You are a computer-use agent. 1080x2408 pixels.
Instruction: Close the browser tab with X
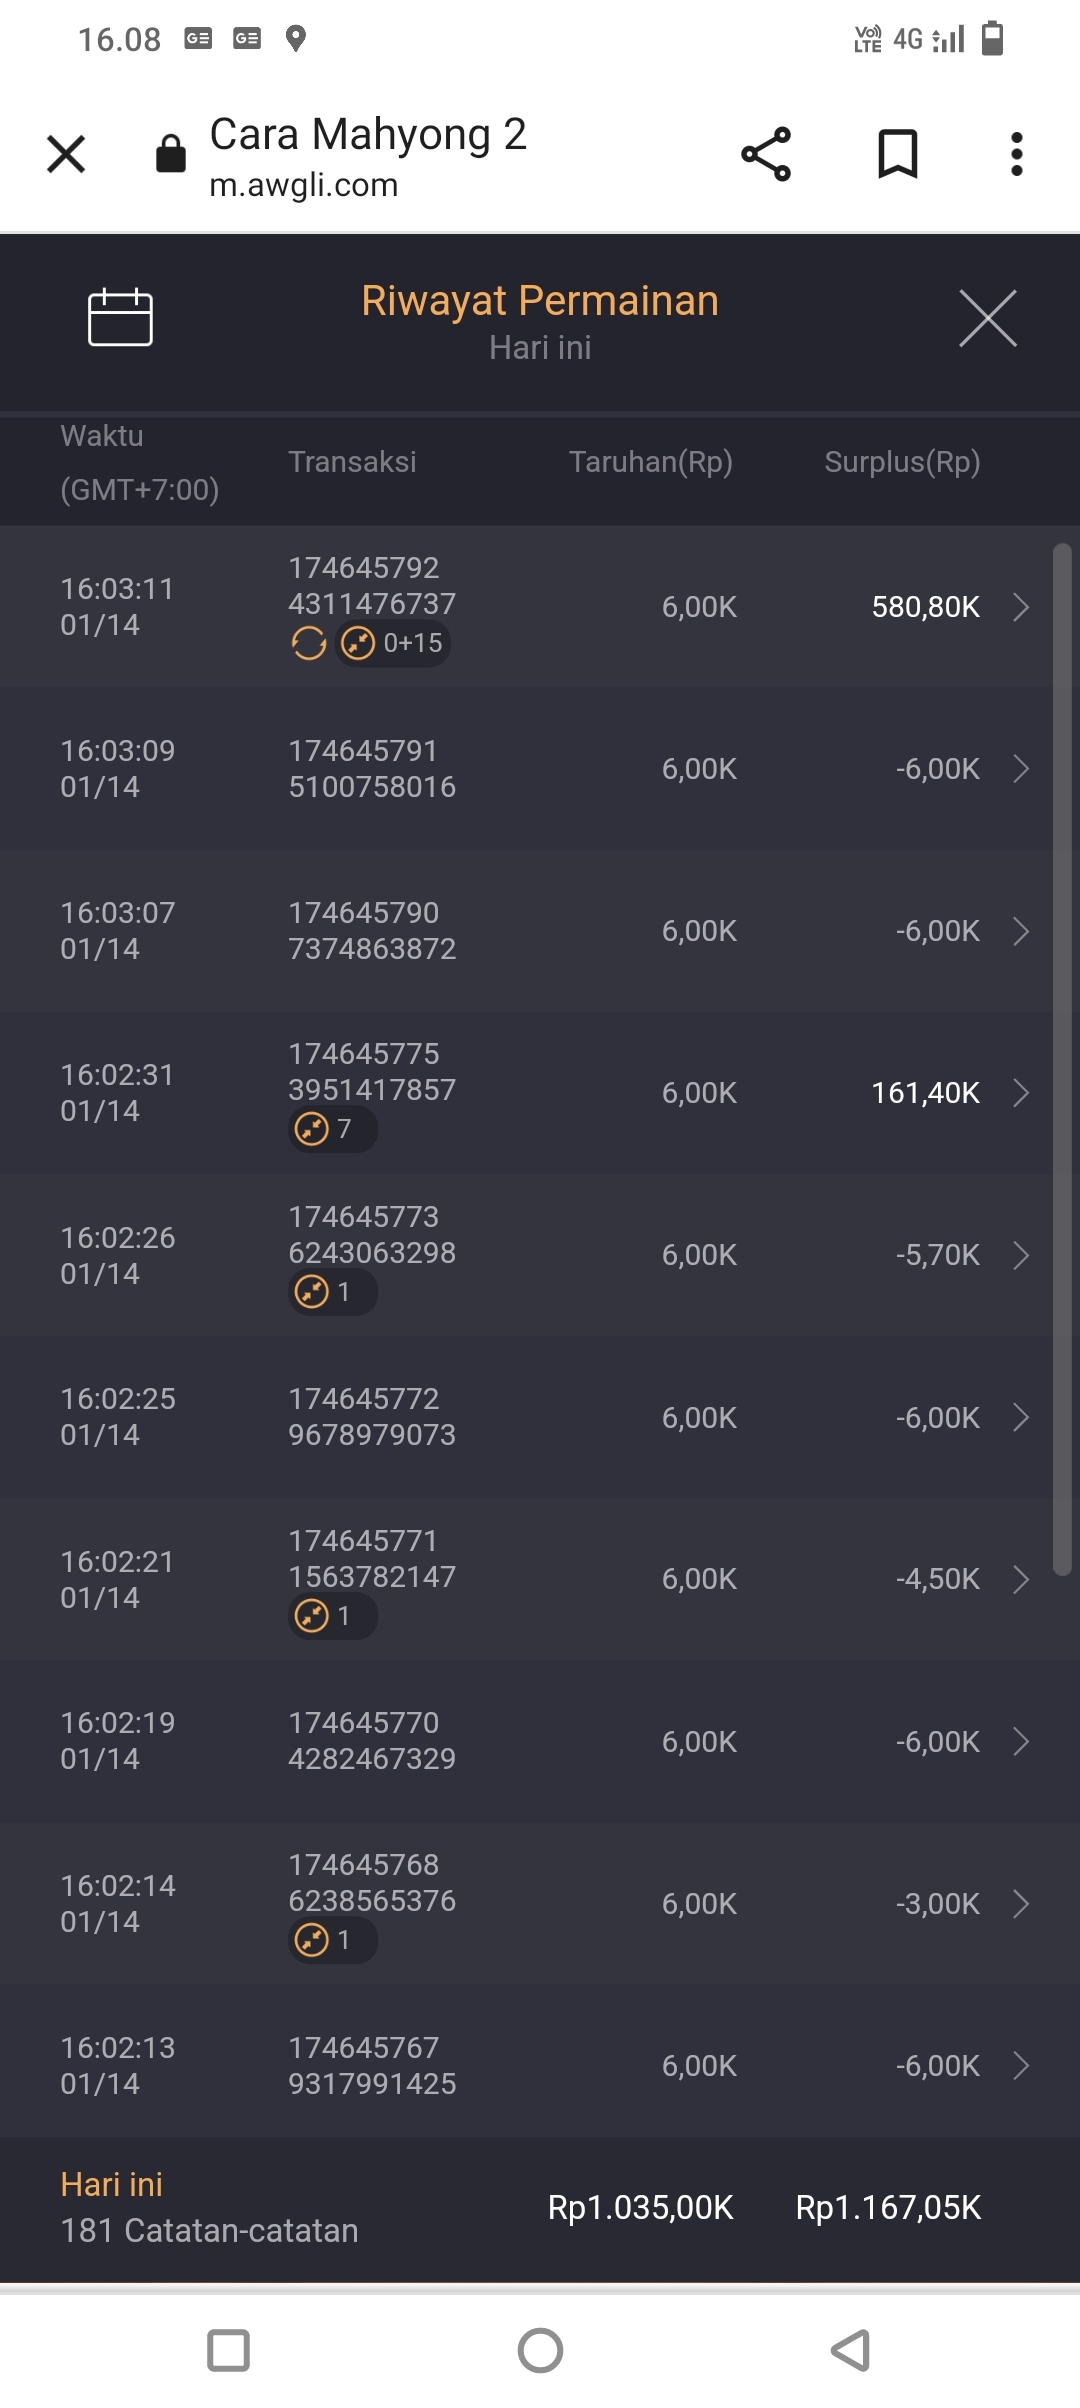[x=66, y=155]
